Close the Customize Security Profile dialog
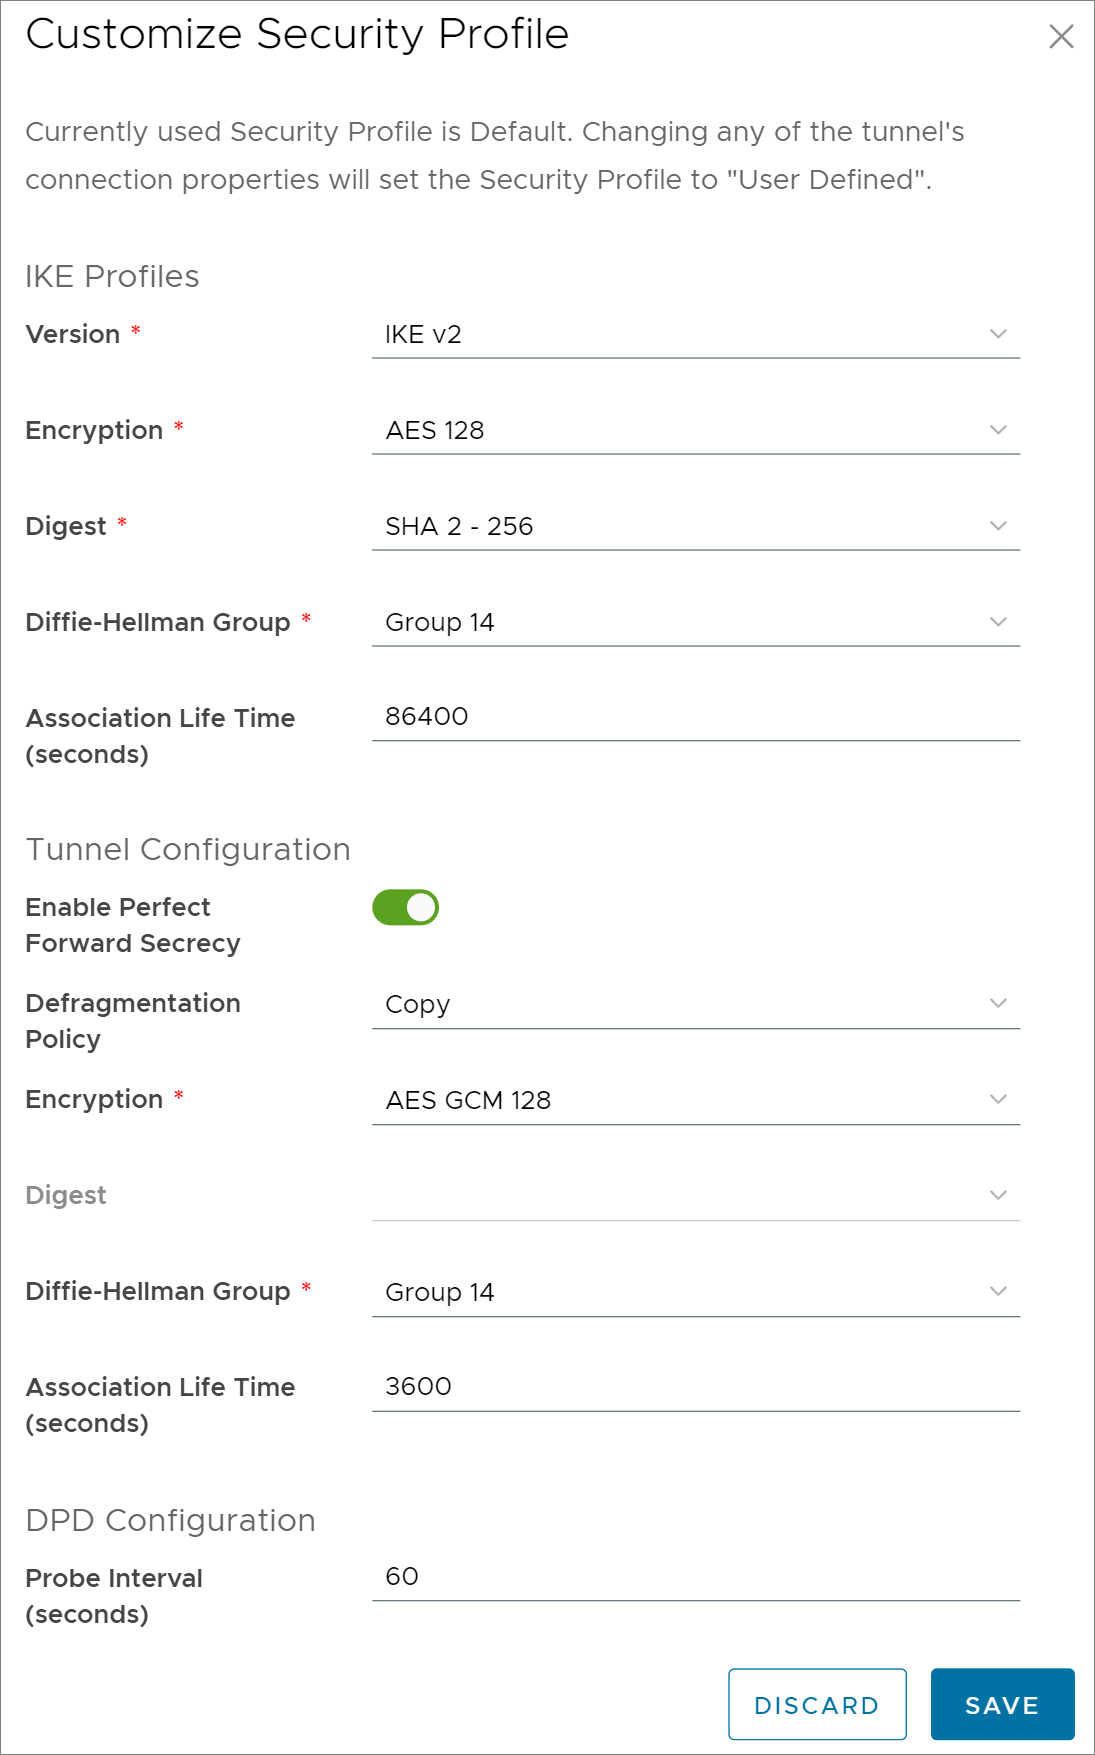The height and width of the screenshot is (1755, 1095). pyautogui.click(x=1061, y=37)
